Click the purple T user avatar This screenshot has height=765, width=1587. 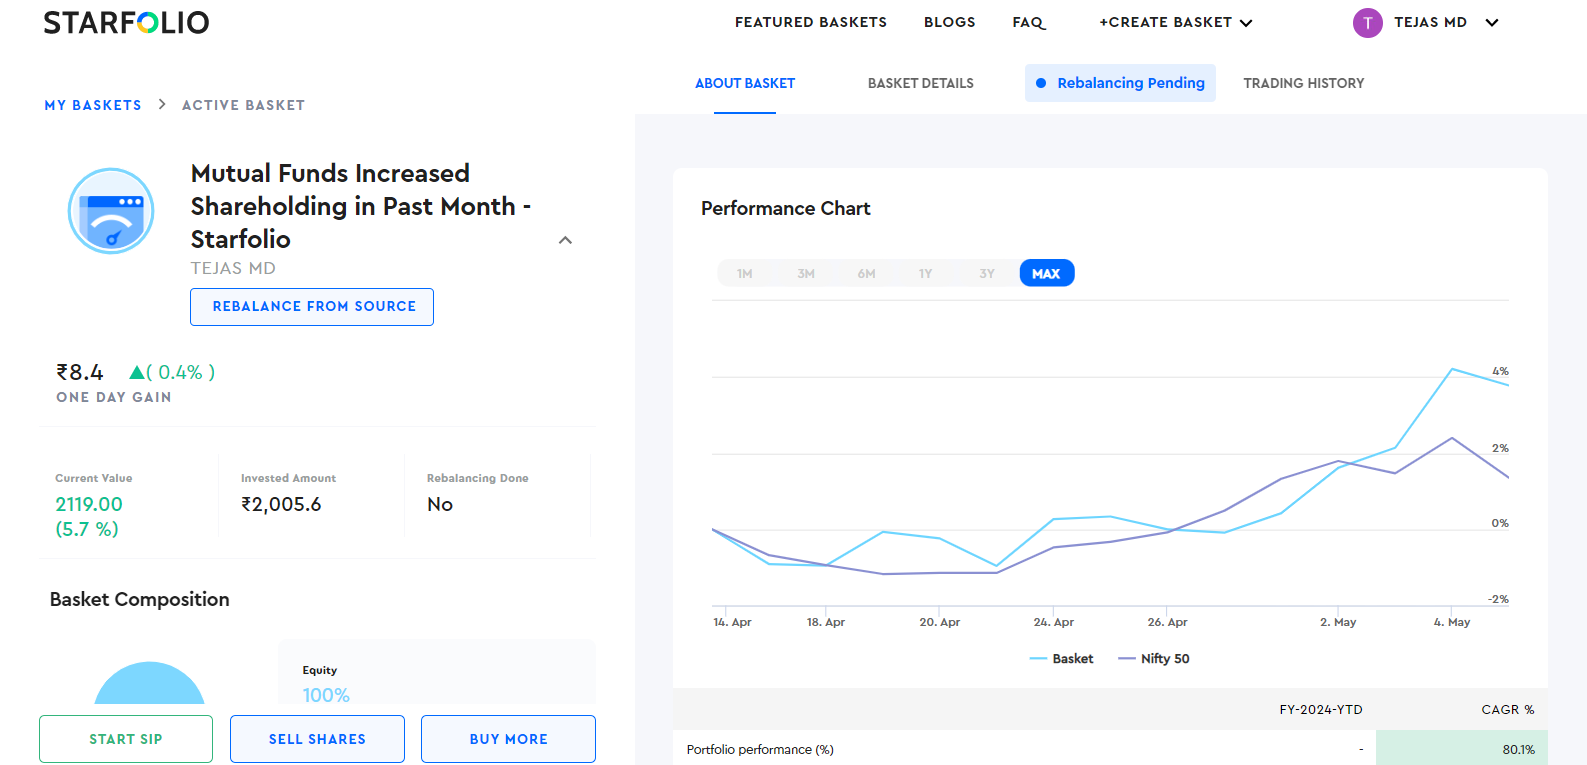pos(1367,22)
